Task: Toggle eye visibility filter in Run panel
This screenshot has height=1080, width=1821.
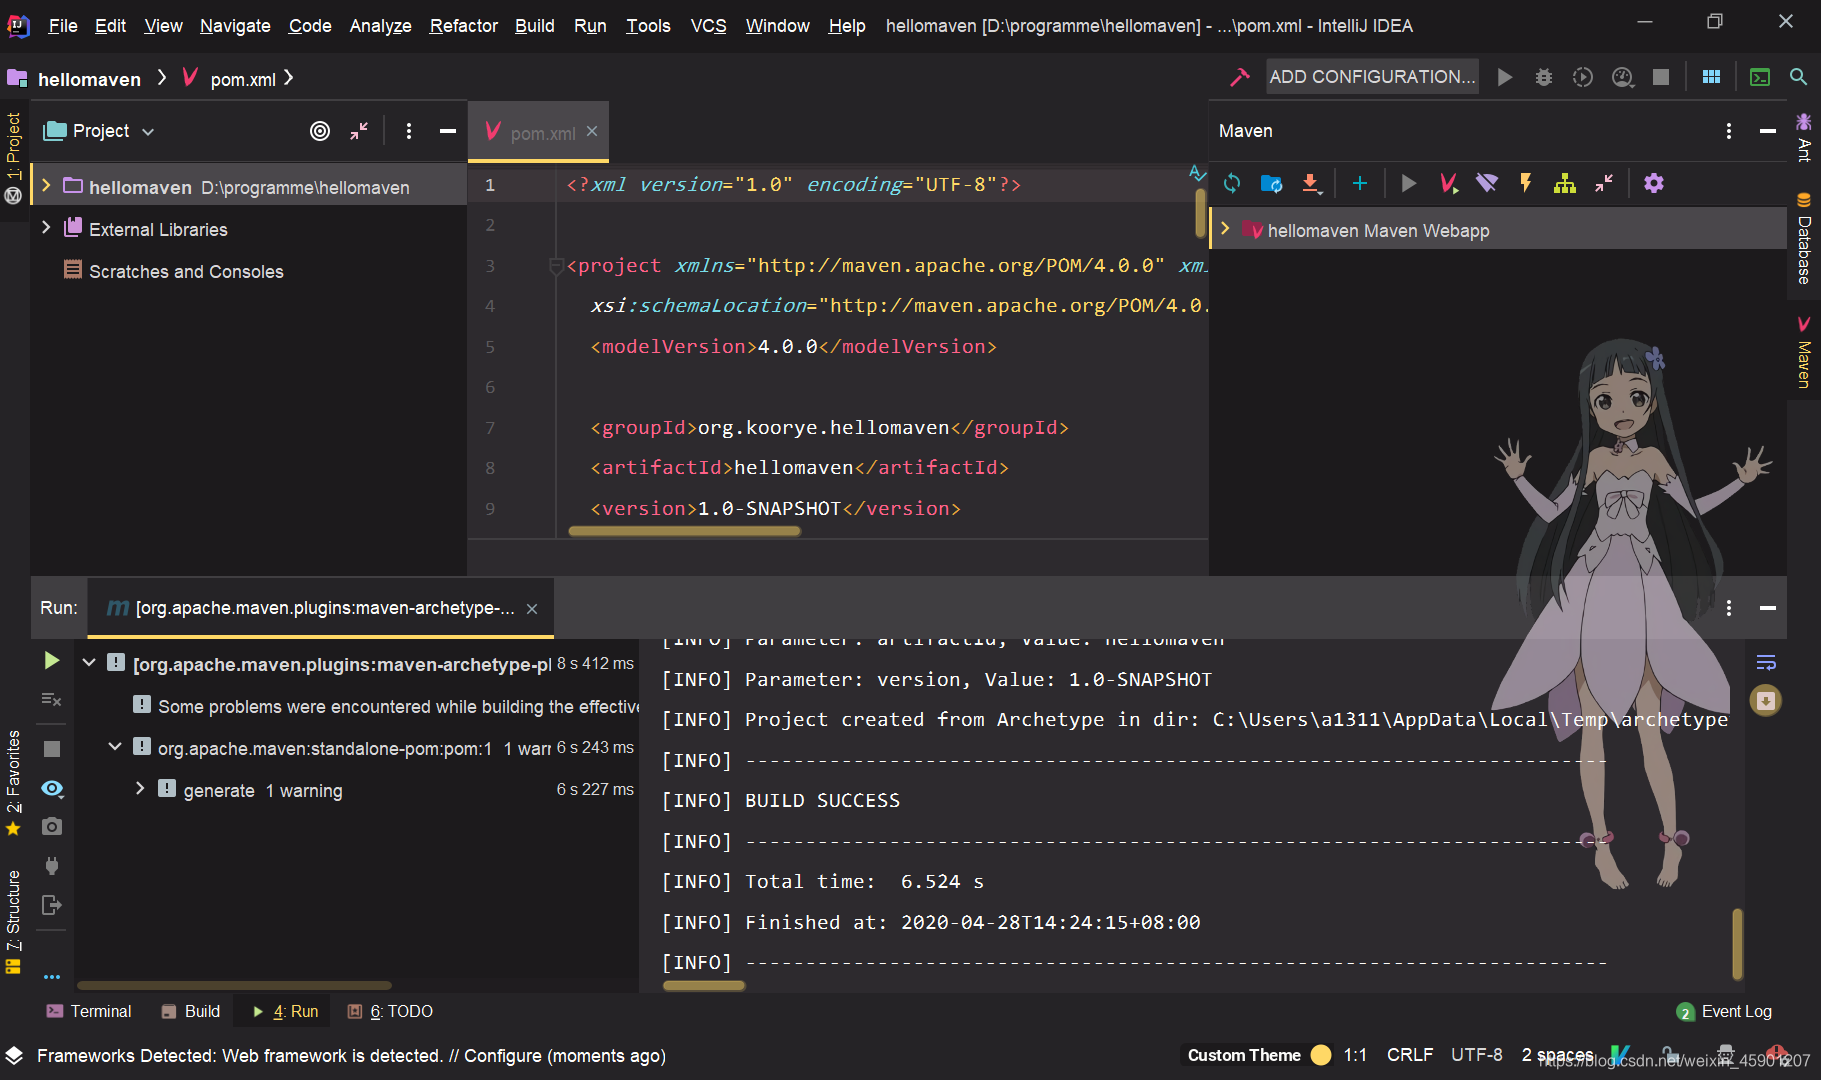Action: [x=52, y=789]
